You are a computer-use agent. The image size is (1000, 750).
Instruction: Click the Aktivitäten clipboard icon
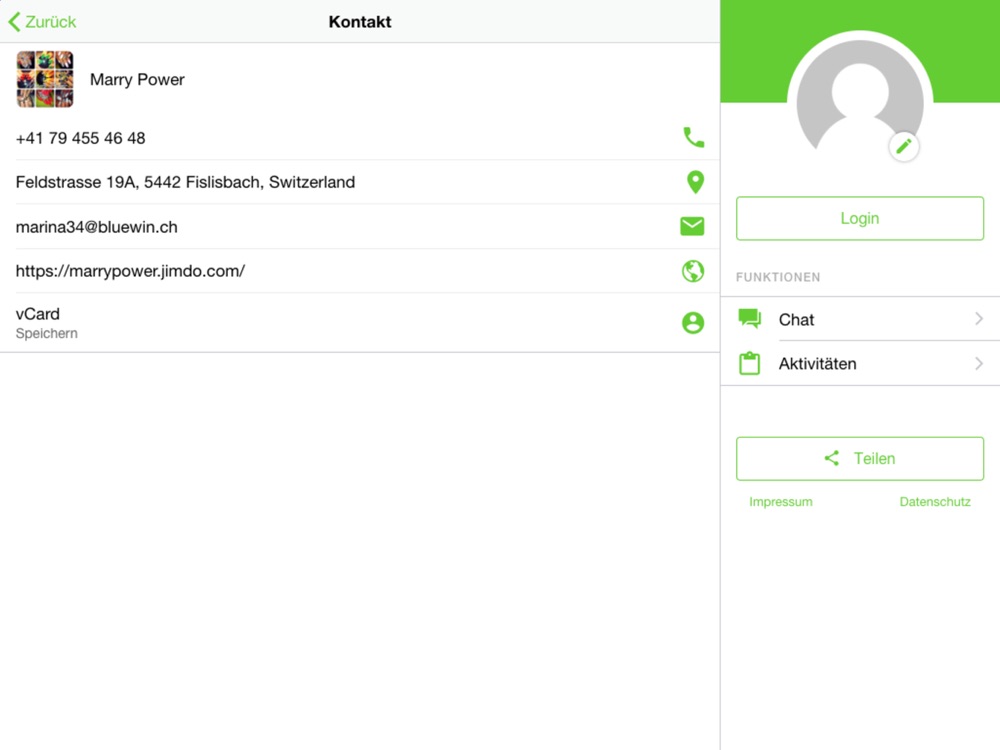click(749, 363)
